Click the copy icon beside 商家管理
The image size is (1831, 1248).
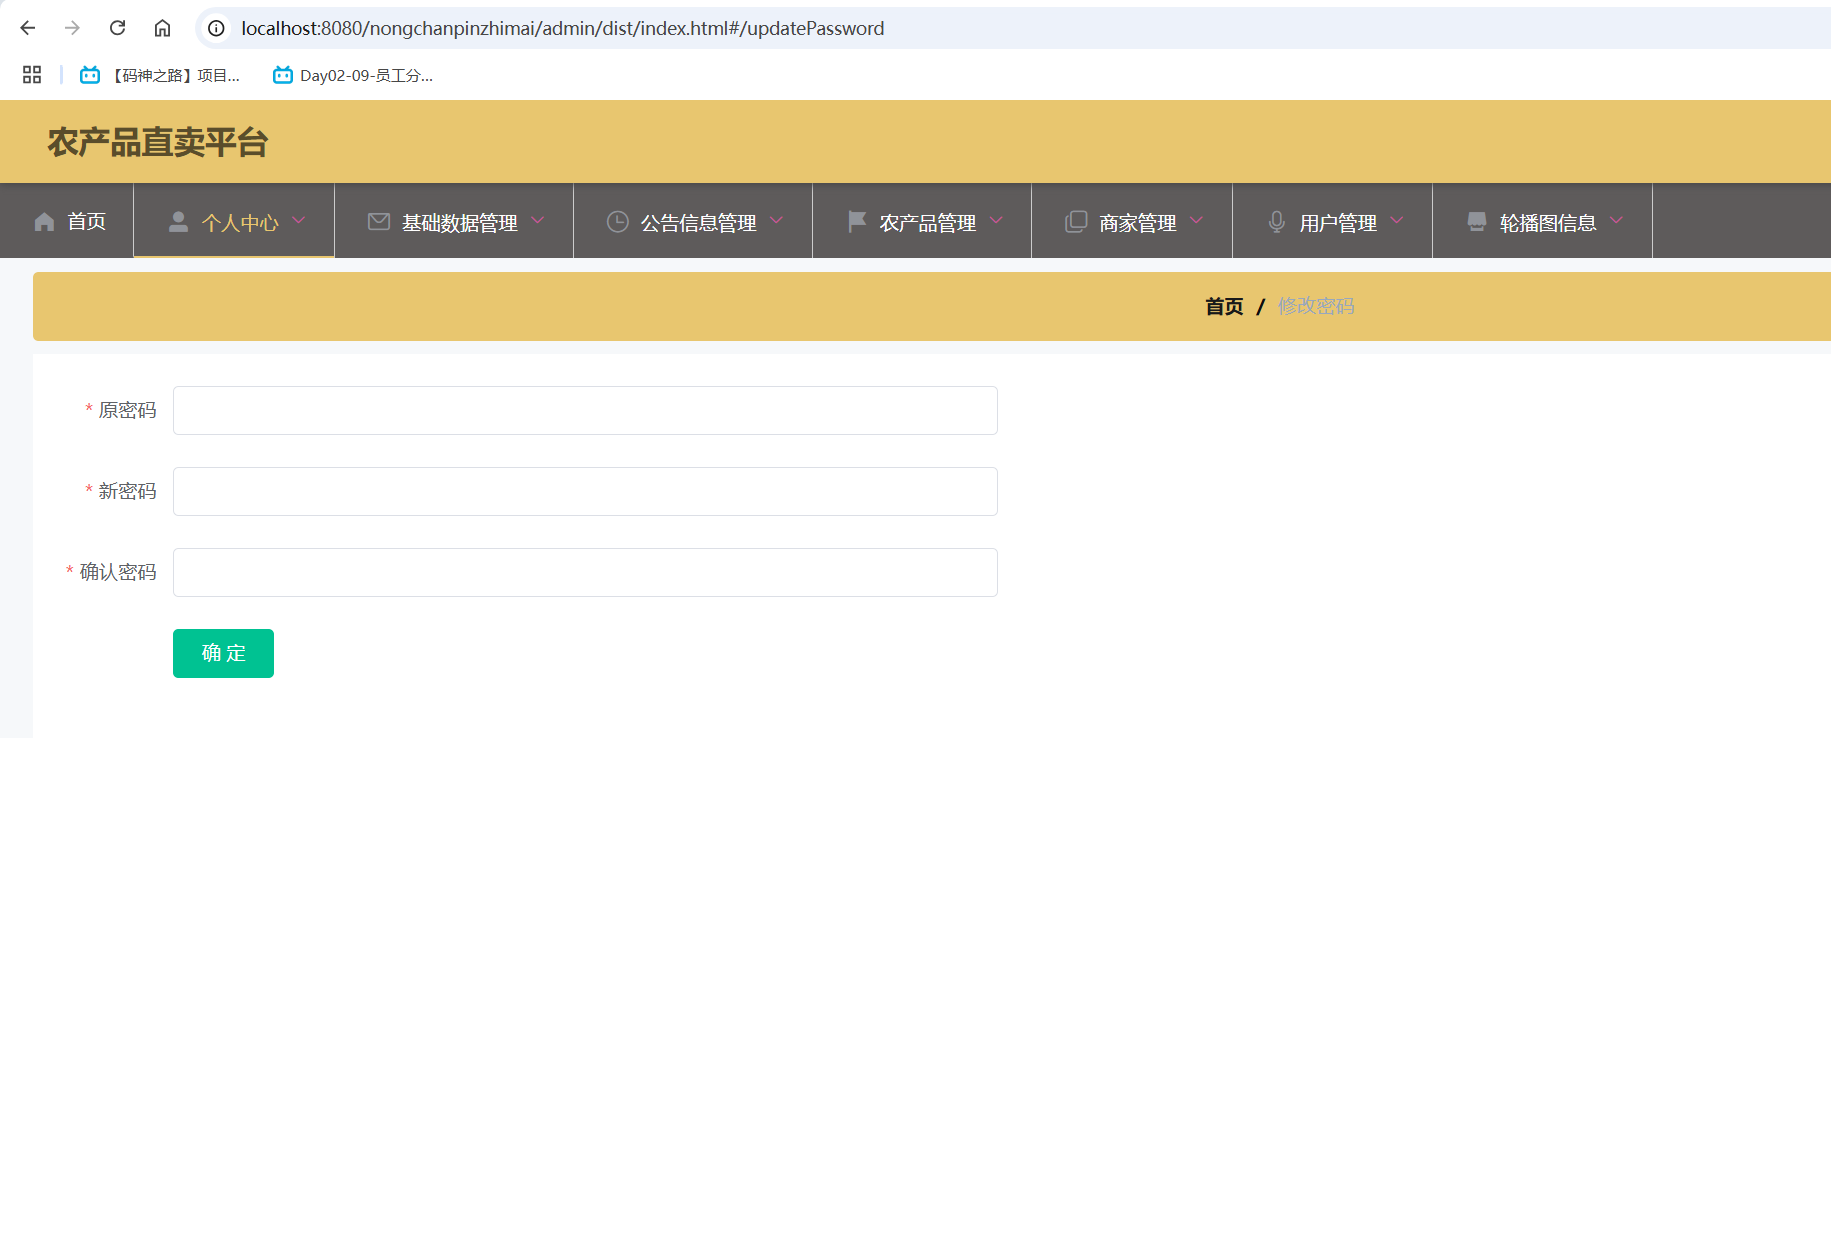click(x=1076, y=222)
